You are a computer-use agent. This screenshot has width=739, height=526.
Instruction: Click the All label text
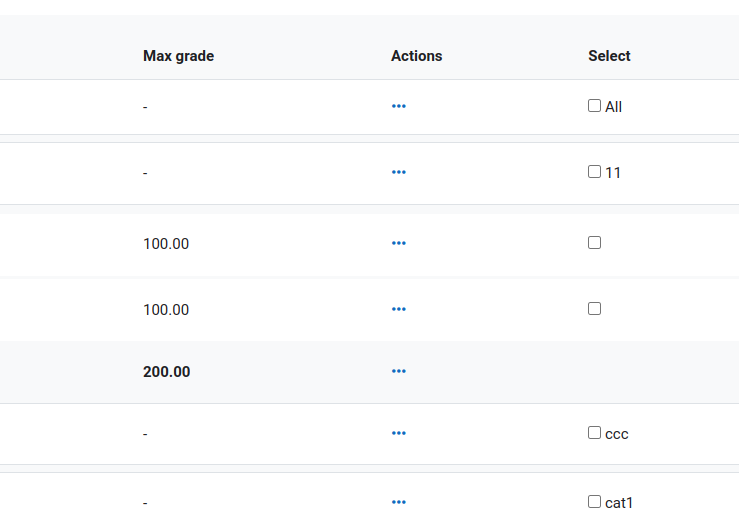[x=614, y=107]
